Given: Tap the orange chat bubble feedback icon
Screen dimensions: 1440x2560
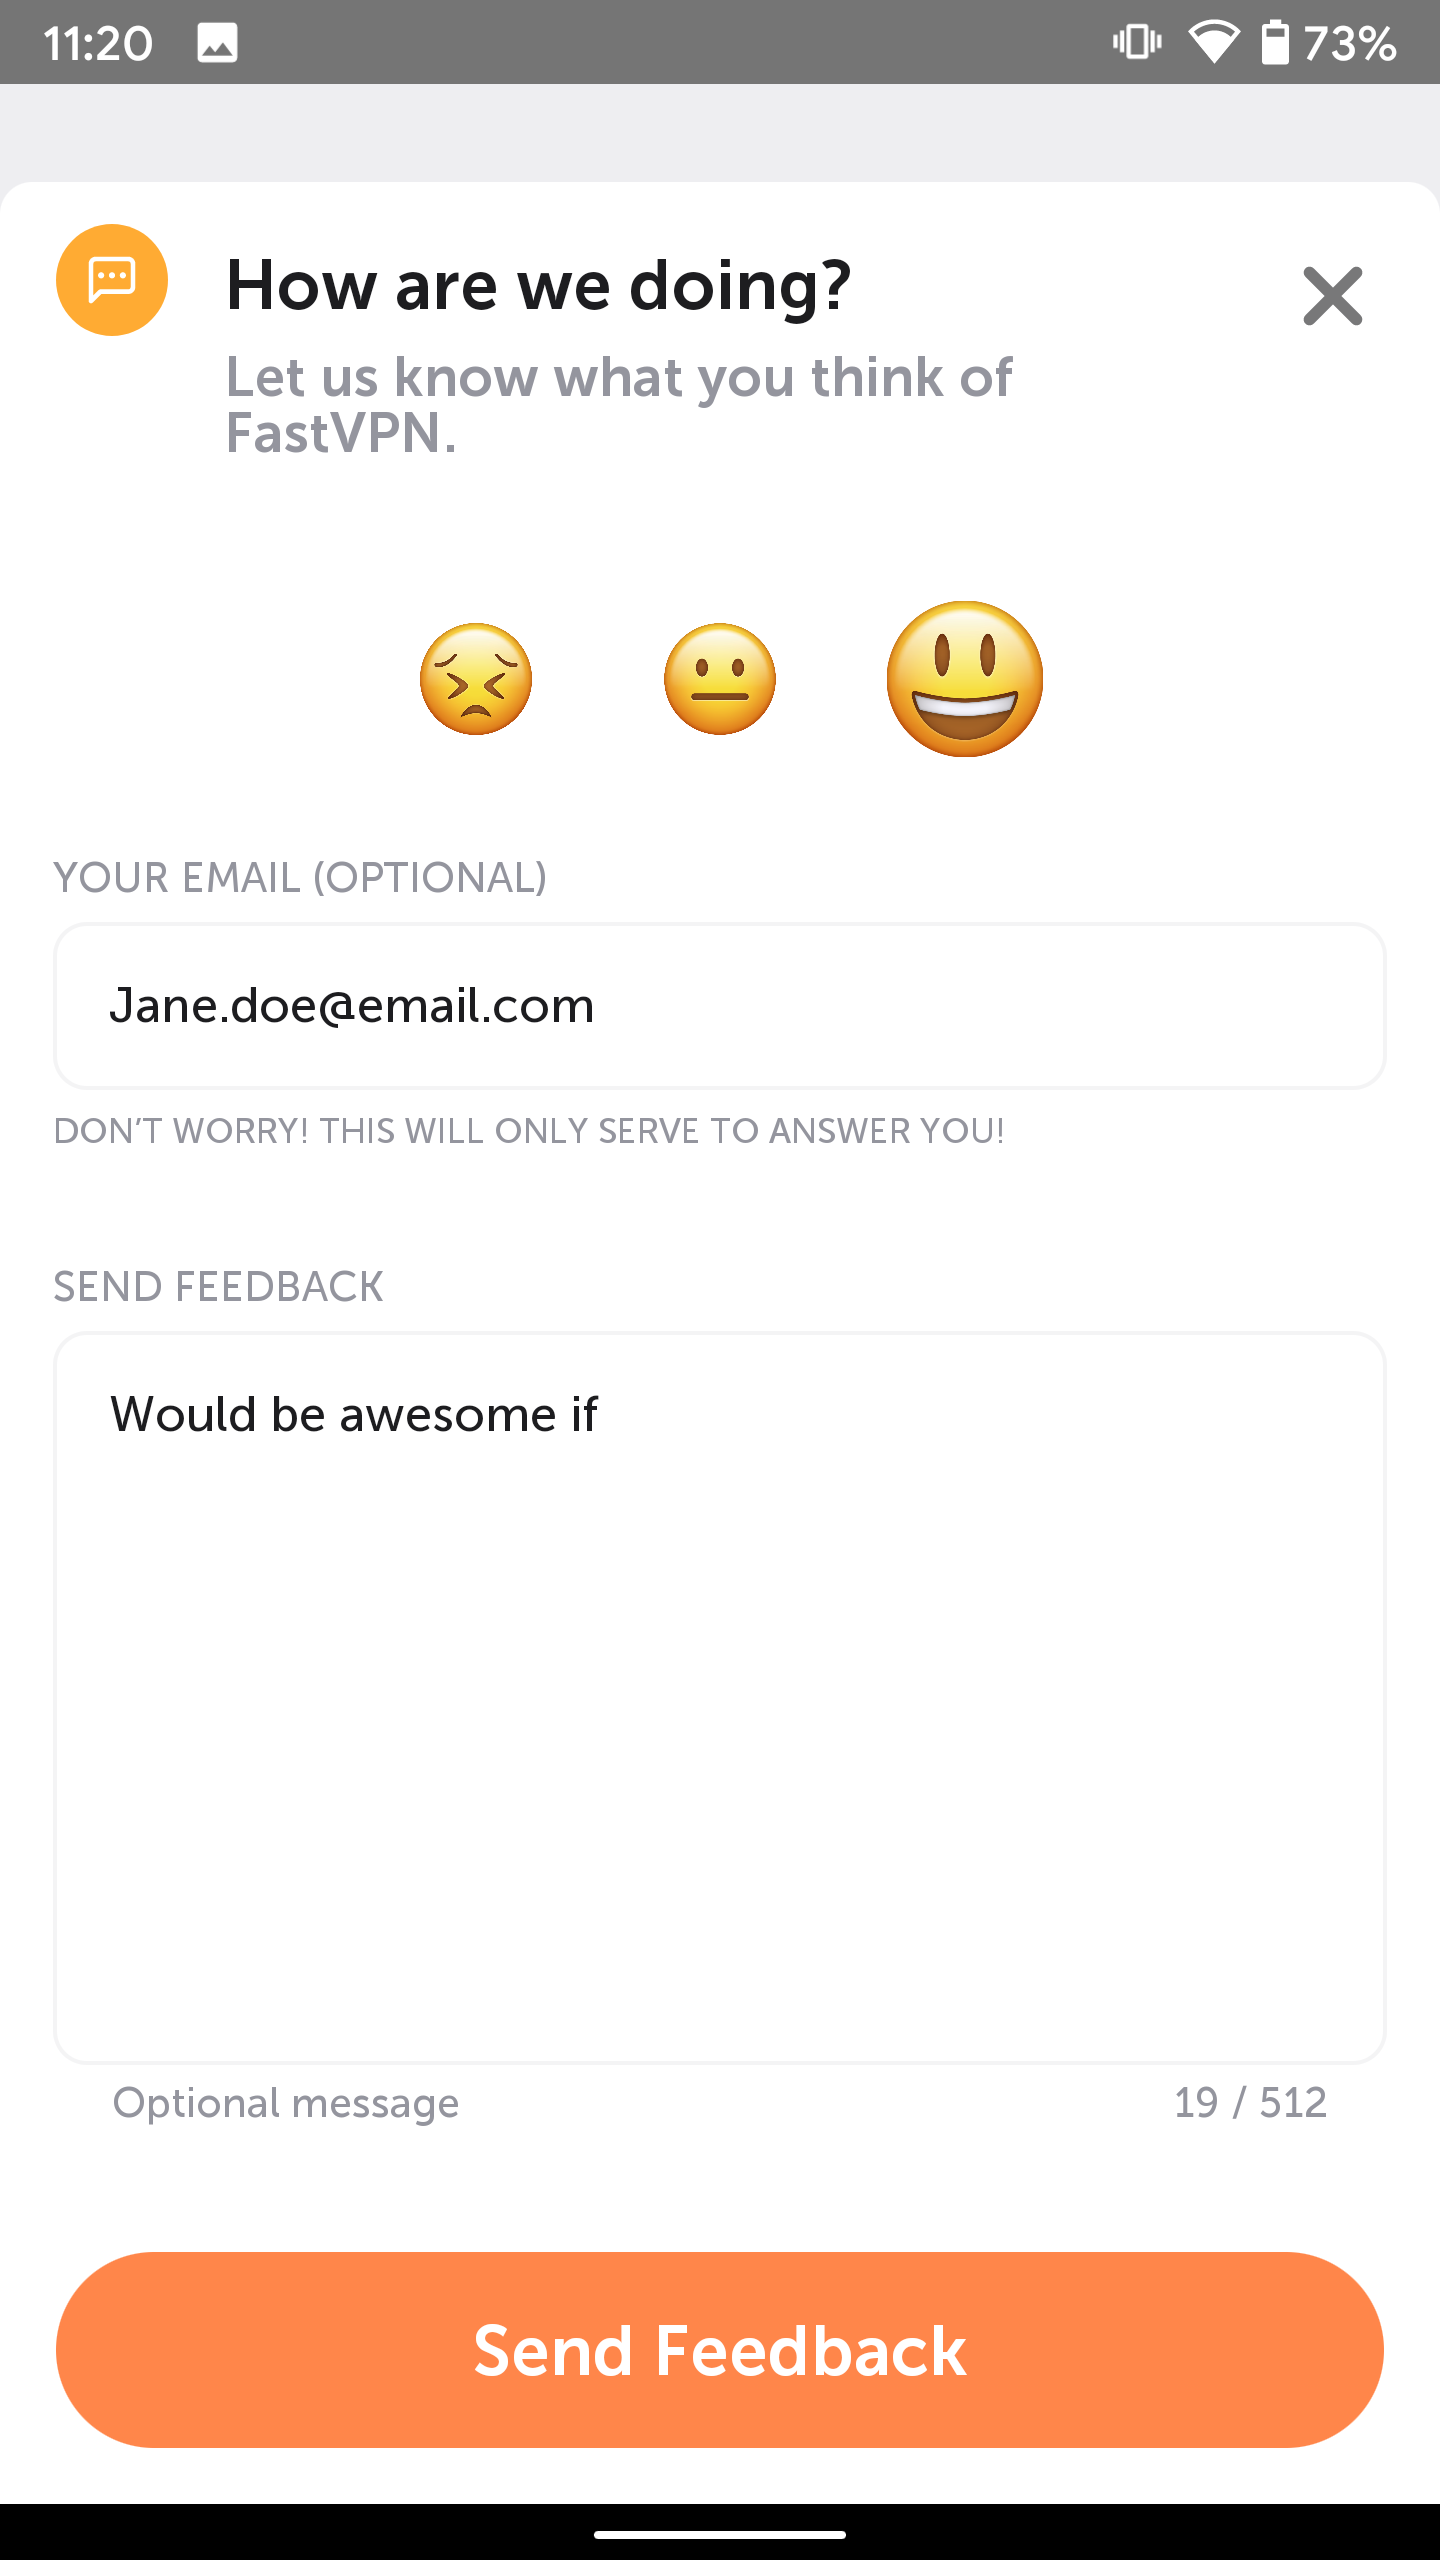Looking at the screenshot, I should (x=112, y=280).
